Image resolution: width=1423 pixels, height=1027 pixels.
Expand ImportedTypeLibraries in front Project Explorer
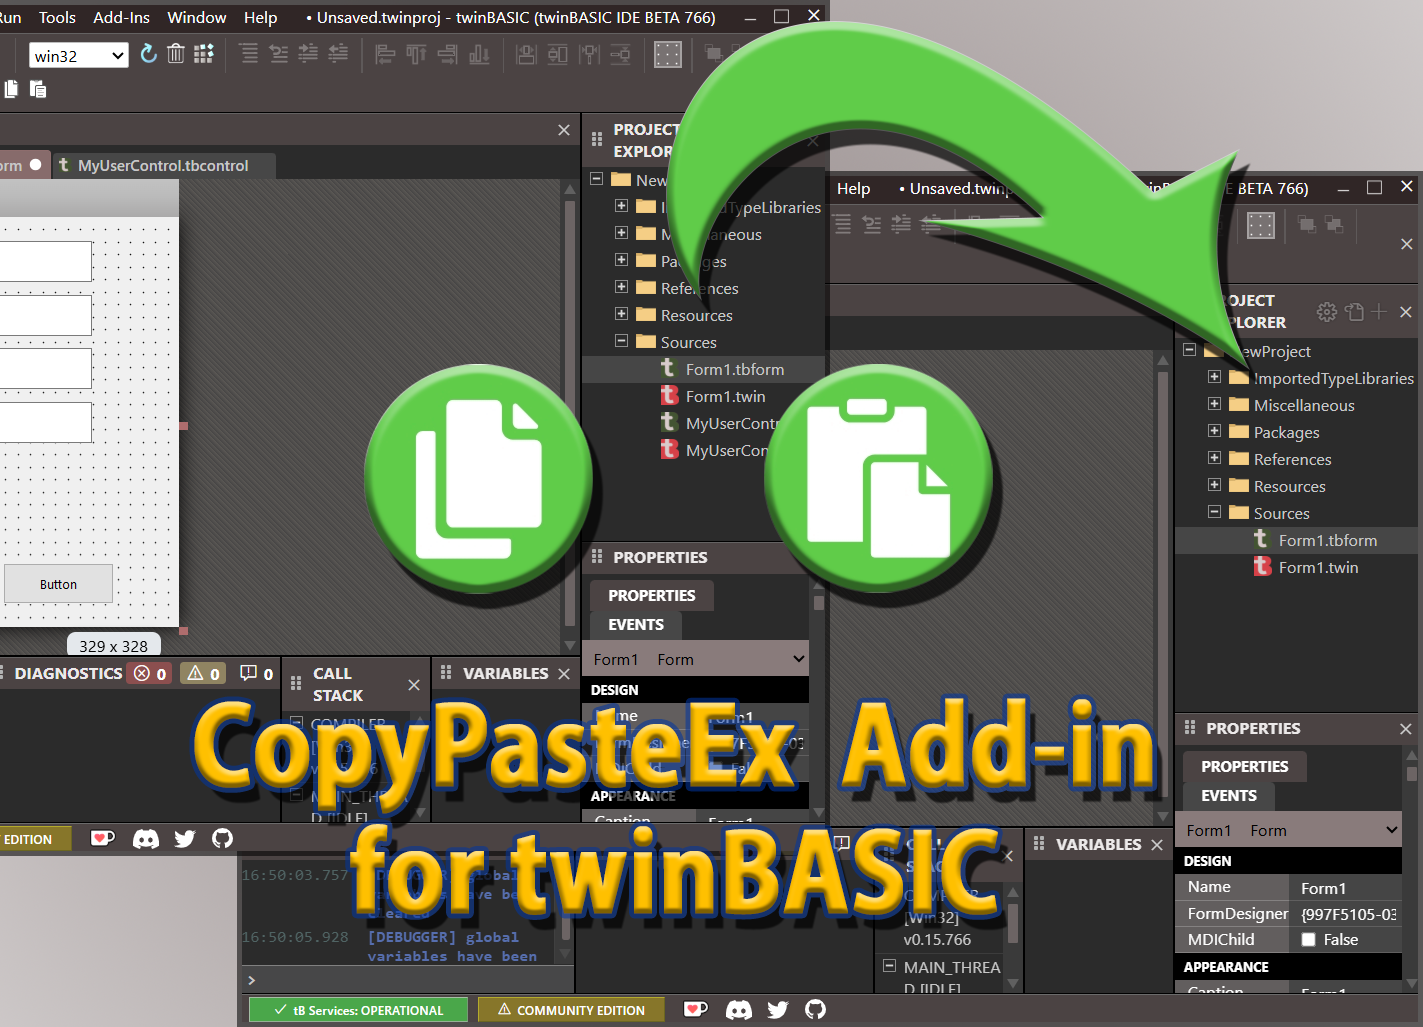pyautogui.click(x=1214, y=377)
